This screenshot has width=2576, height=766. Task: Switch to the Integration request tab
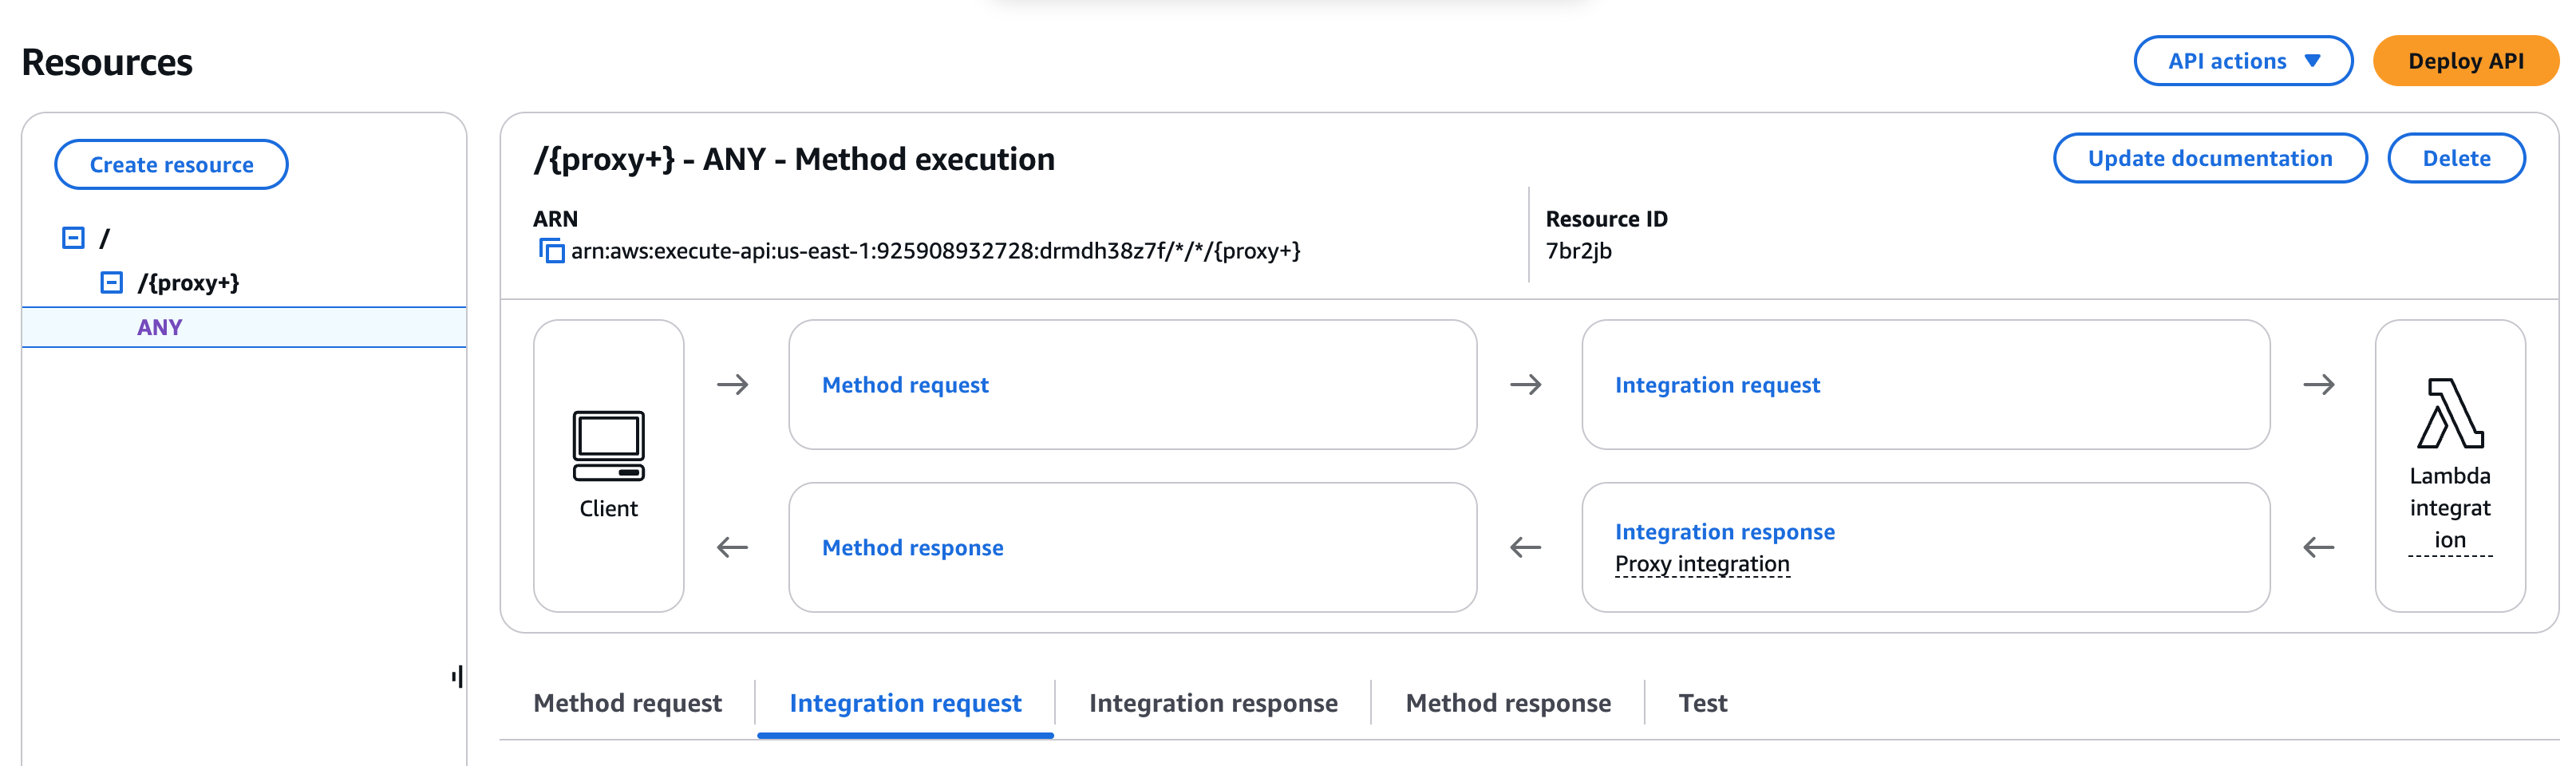(905, 703)
